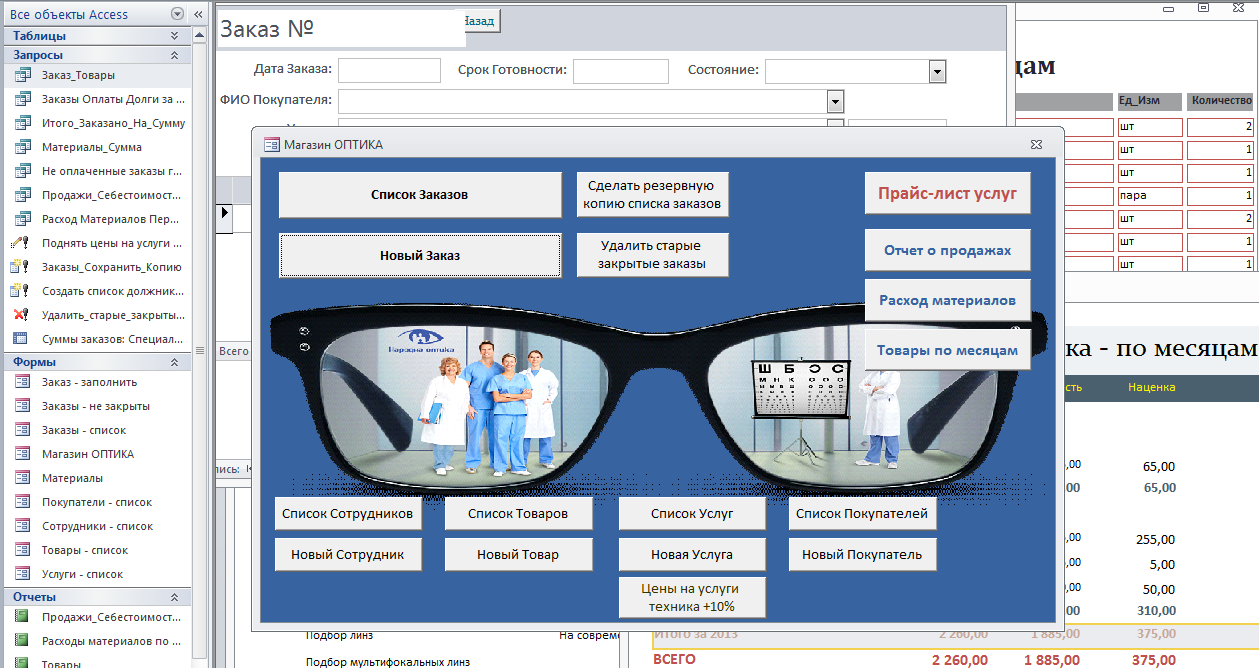Image resolution: width=1259 pixels, height=668 pixels.
Task: Open Отчет о продажах button
Action: (x=947, y=250)
